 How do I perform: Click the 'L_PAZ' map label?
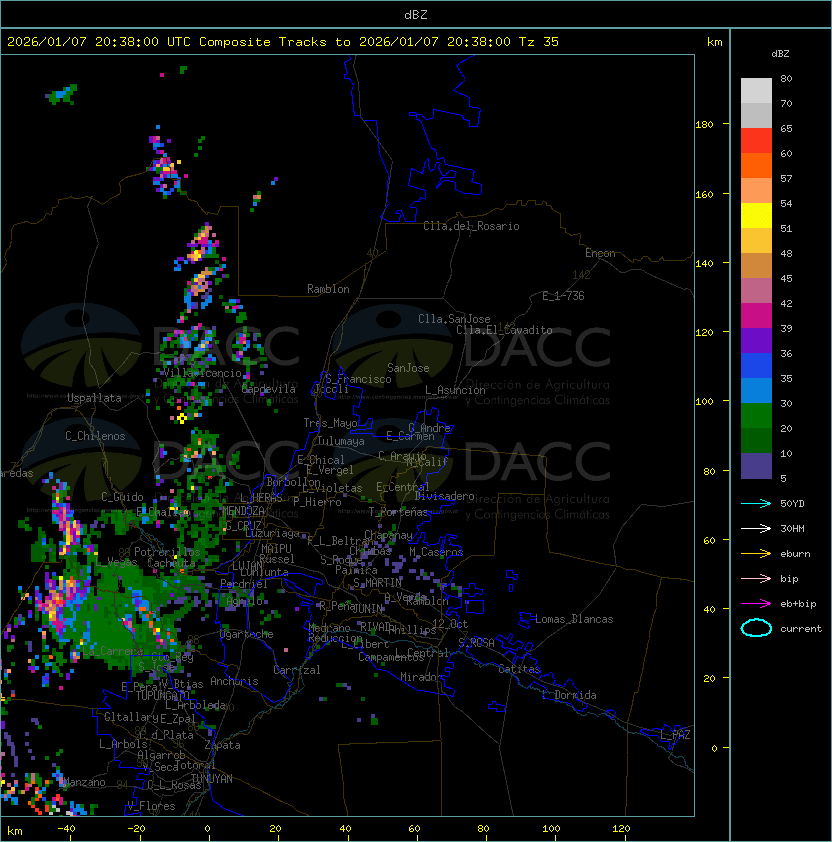pyautogui.click(x=675, y=734)
